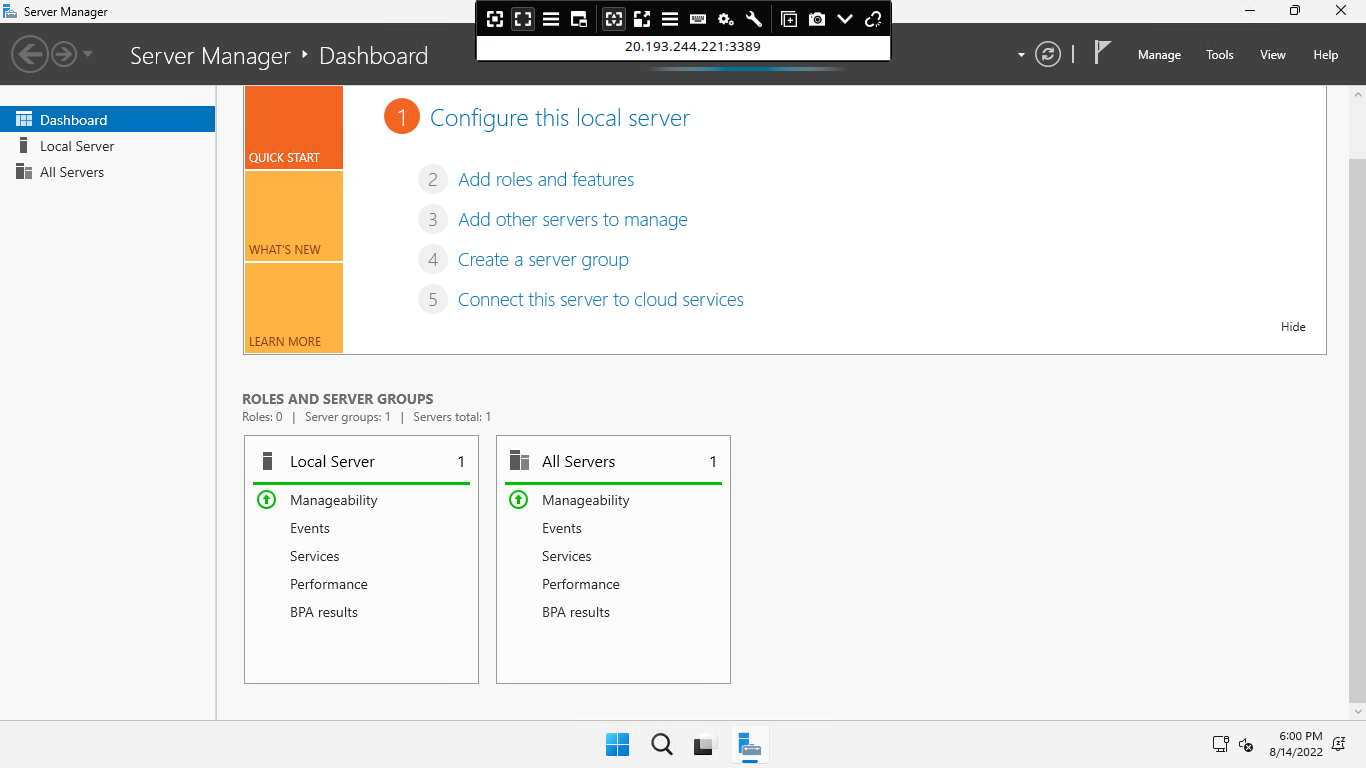Click Add roles and features link
The height and width of the screenshot is (768, 1366).
(546, 180)
